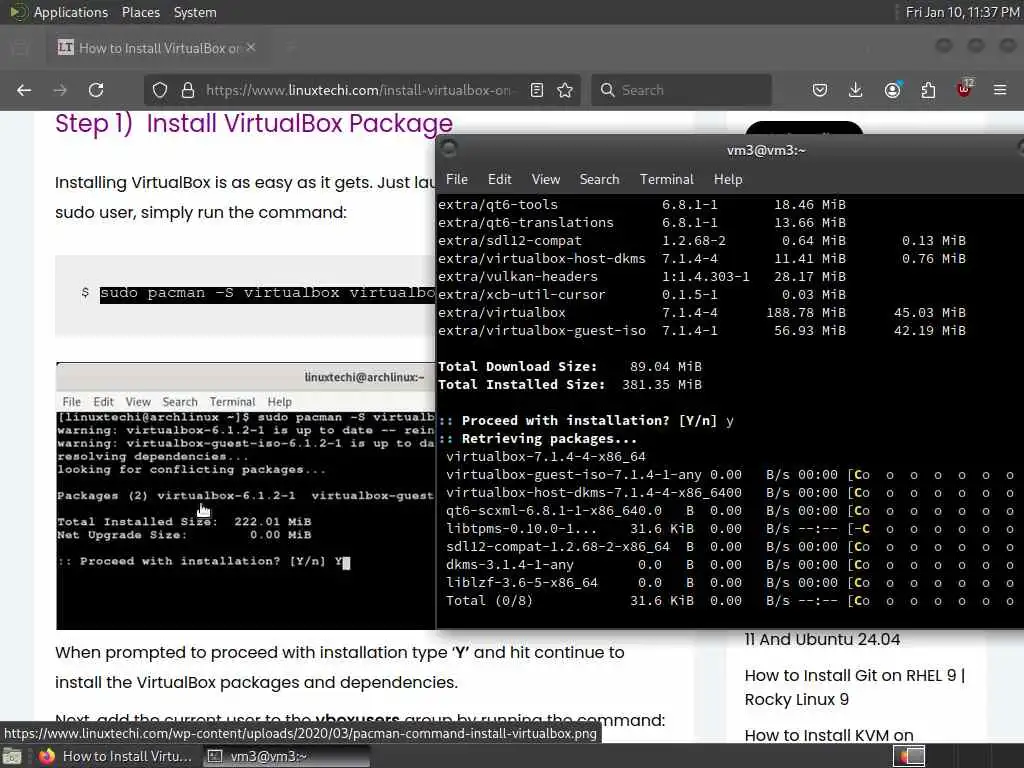
Task: Go back using Firefox back arrow
Action: [x=24, y=90]
